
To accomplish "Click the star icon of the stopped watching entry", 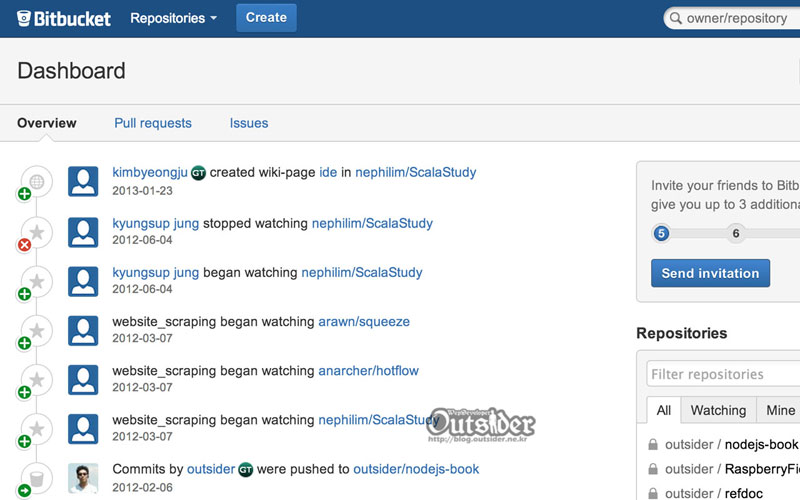I will click(x=37, y=232).
